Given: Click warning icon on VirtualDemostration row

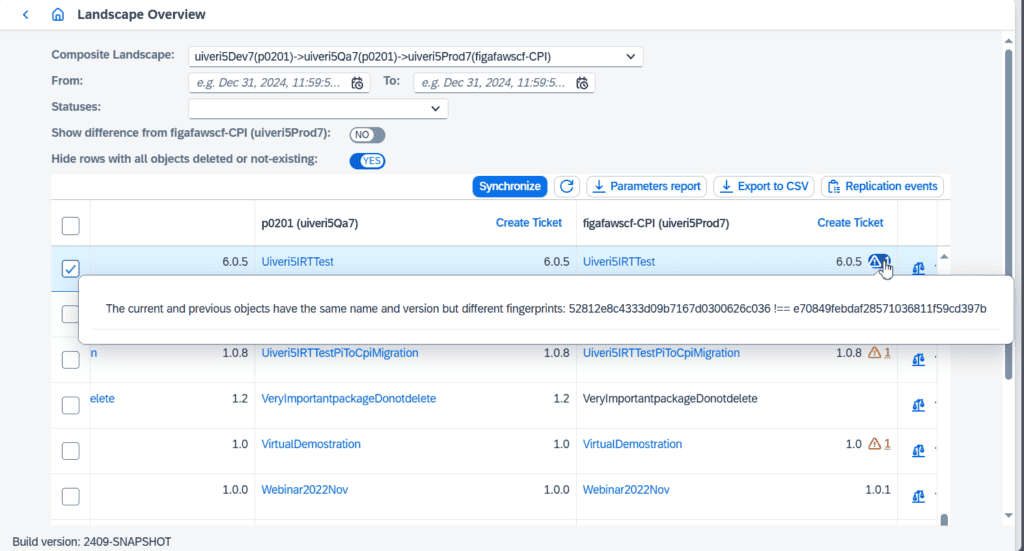Looking at the screenshot, I should (x=879, y=445).
